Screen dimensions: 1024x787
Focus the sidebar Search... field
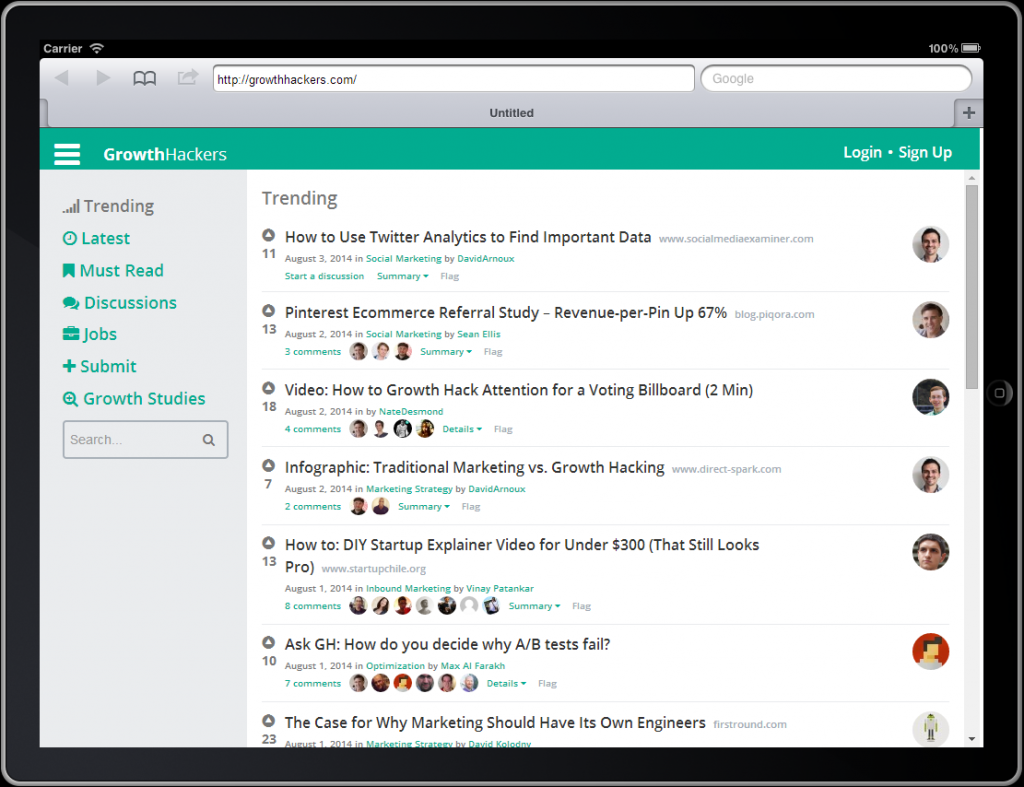(x=145, y=440)
